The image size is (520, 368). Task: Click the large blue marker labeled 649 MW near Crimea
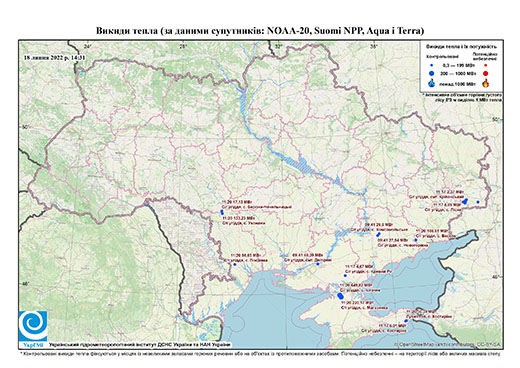pyautogui.click(x=341, y=296)
